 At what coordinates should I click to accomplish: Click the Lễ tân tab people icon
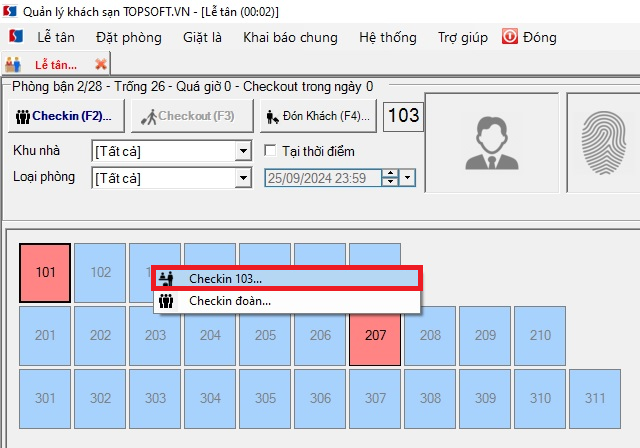13,64
